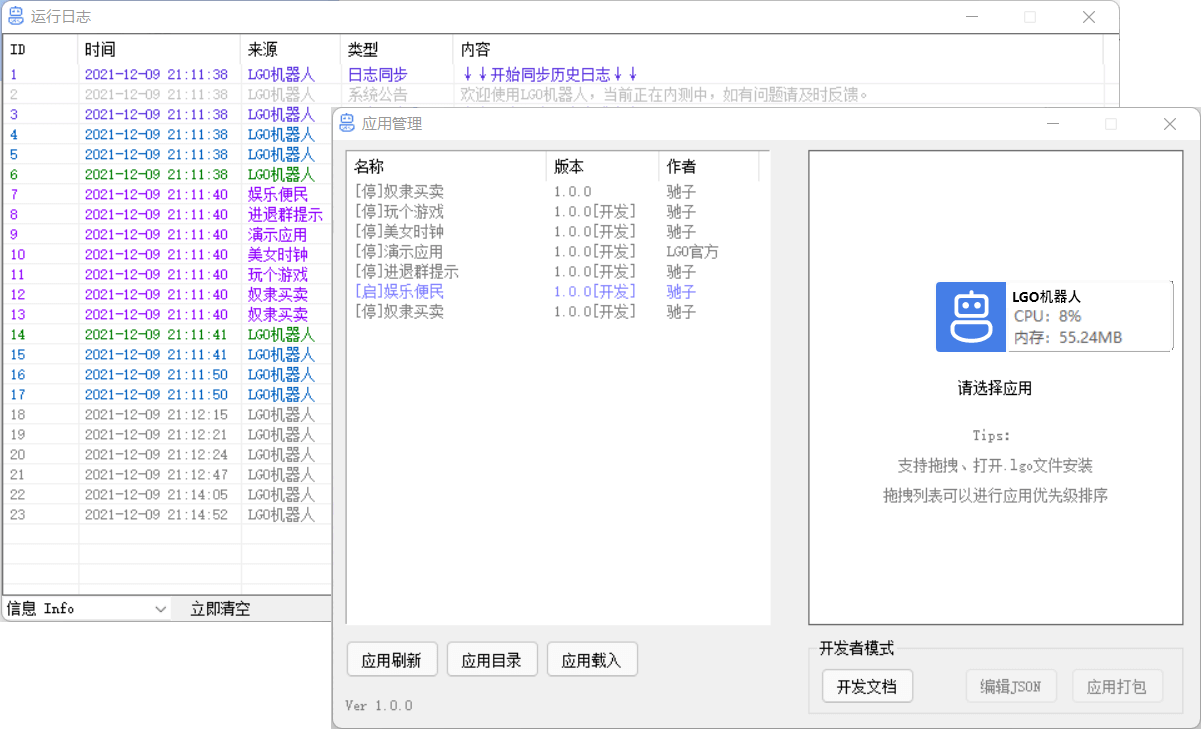Select the [停]进退群提示 app row
This screenshot has width=1201, height=729.
point(407,272)
